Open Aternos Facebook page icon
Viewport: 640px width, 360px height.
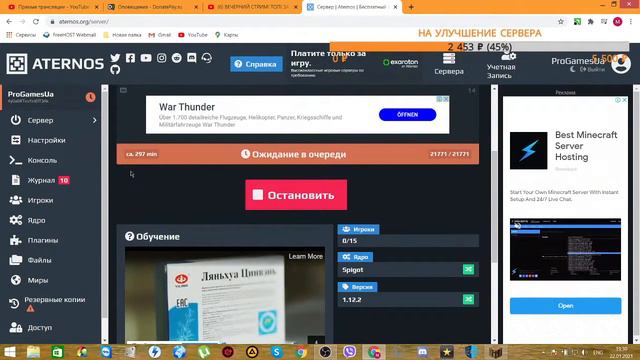tap(130, 58)
